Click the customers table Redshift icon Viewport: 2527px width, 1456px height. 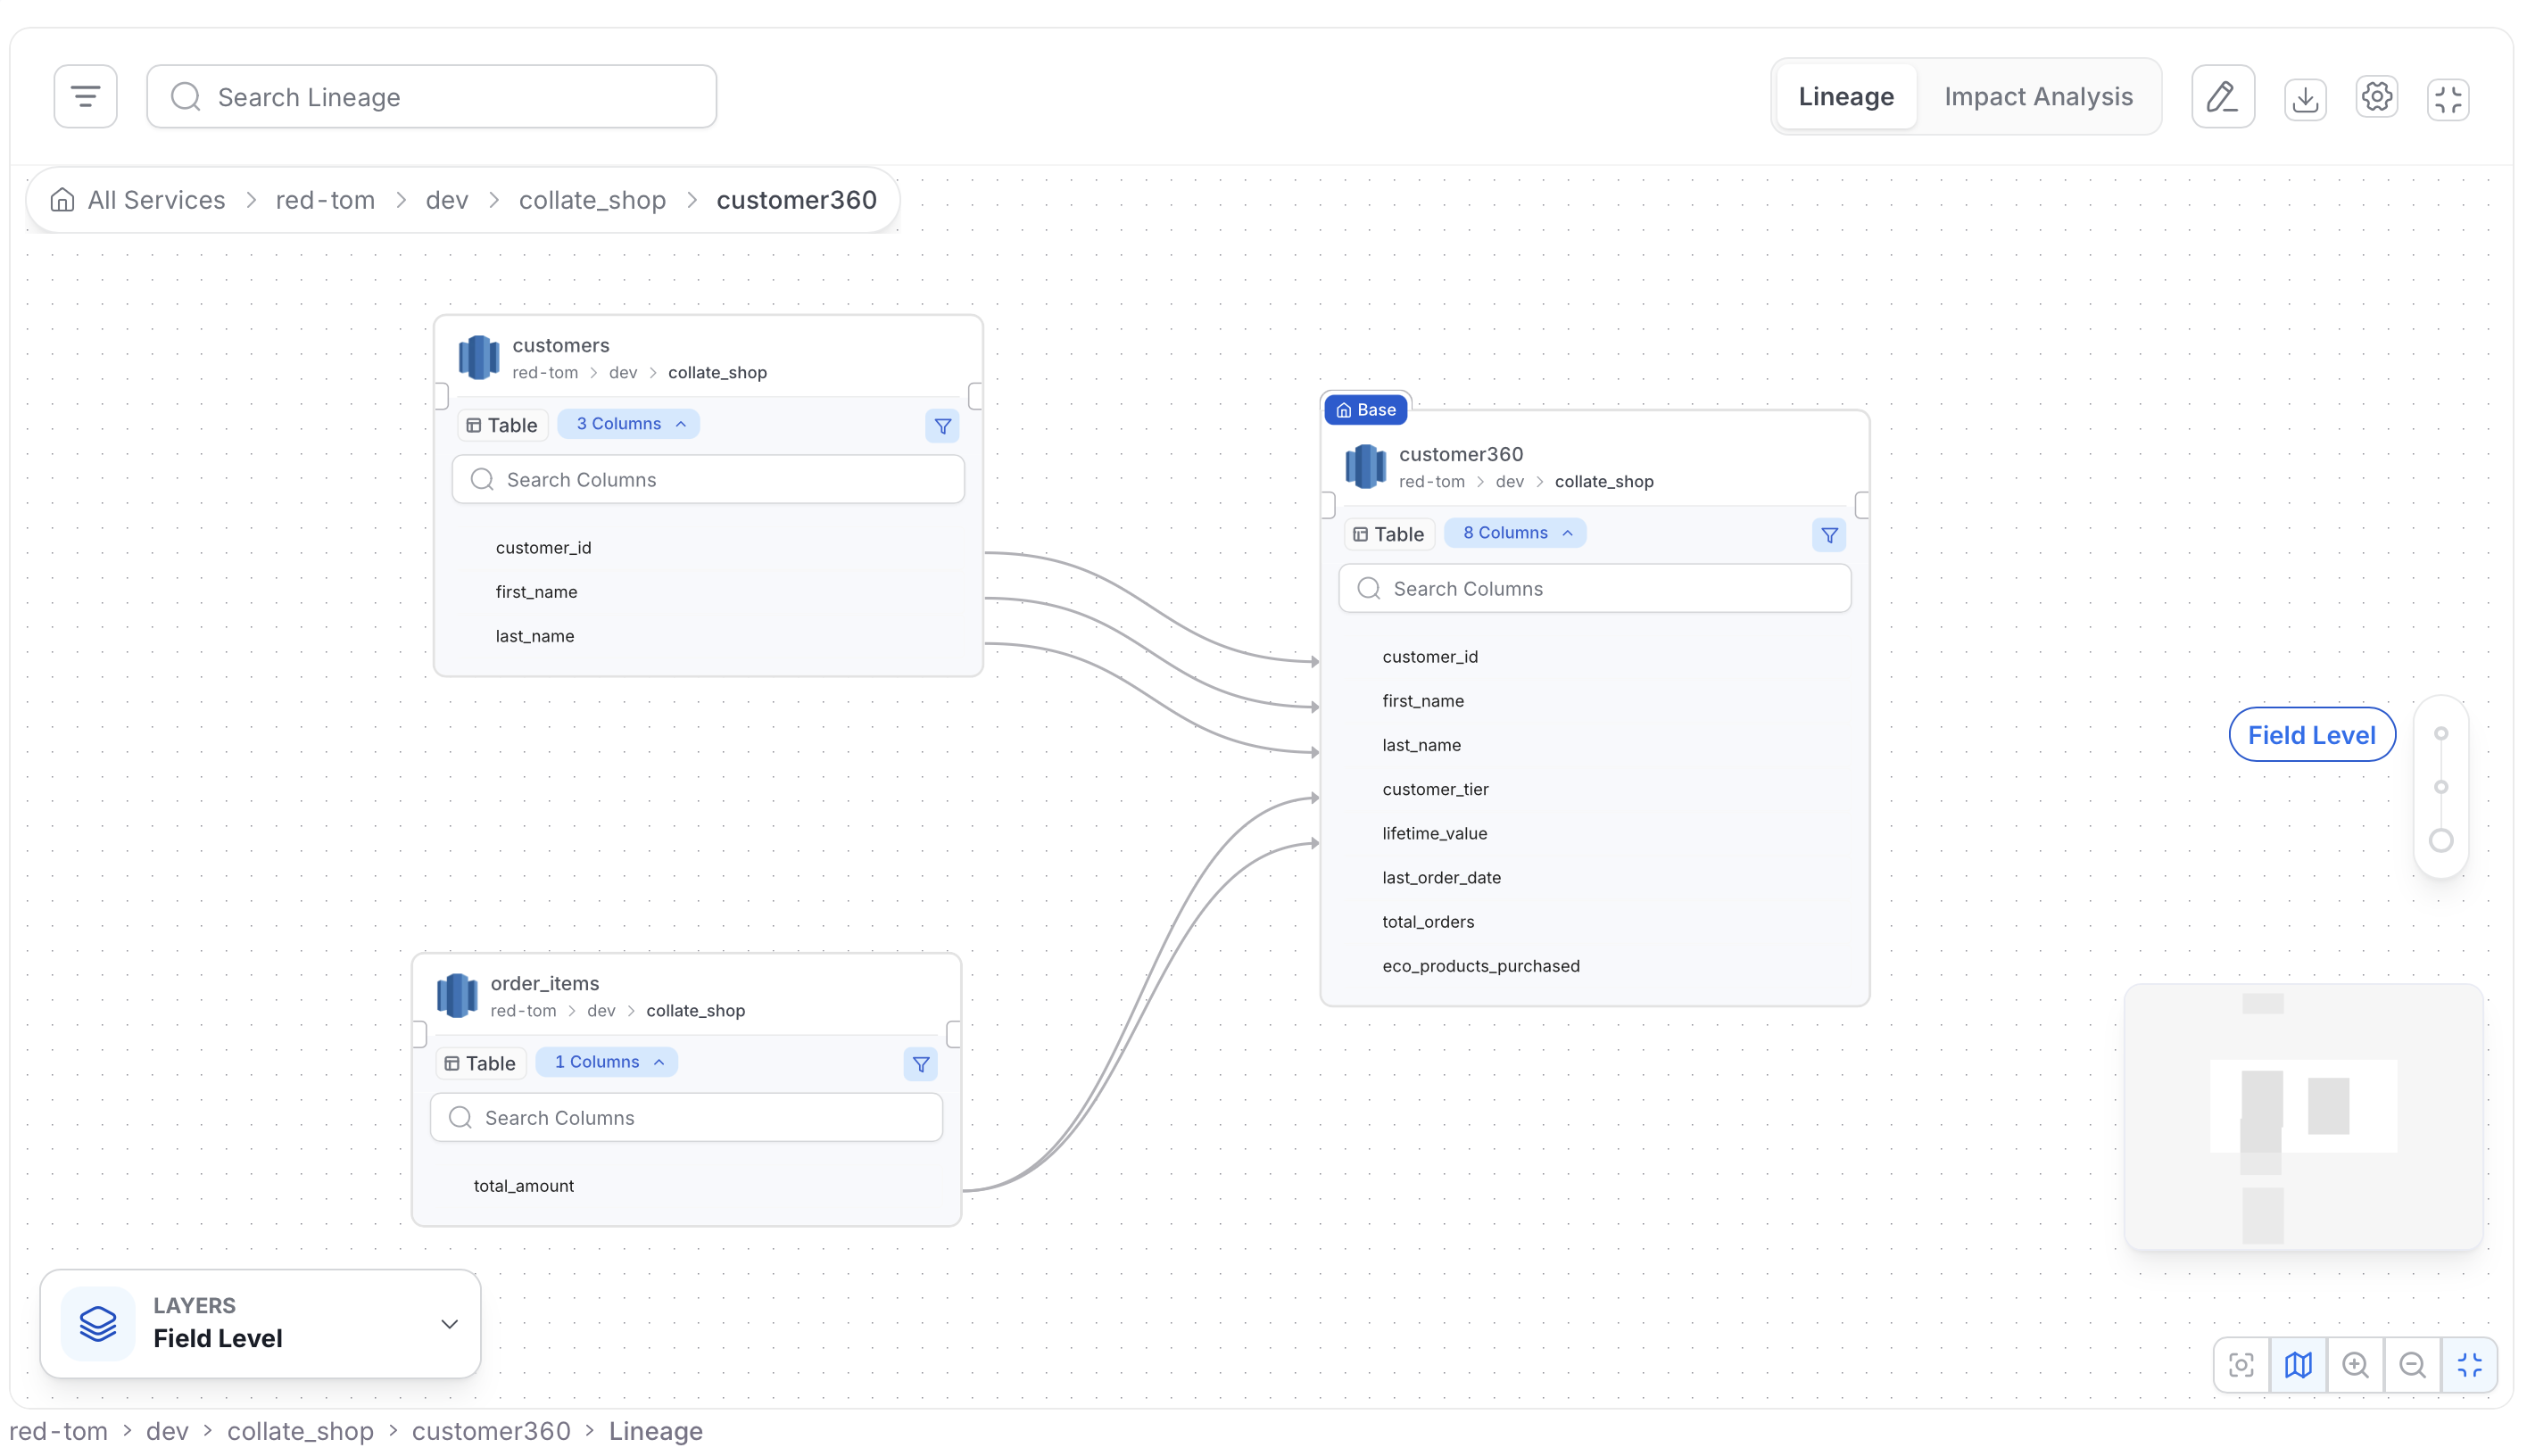click(x=478, y=357)
